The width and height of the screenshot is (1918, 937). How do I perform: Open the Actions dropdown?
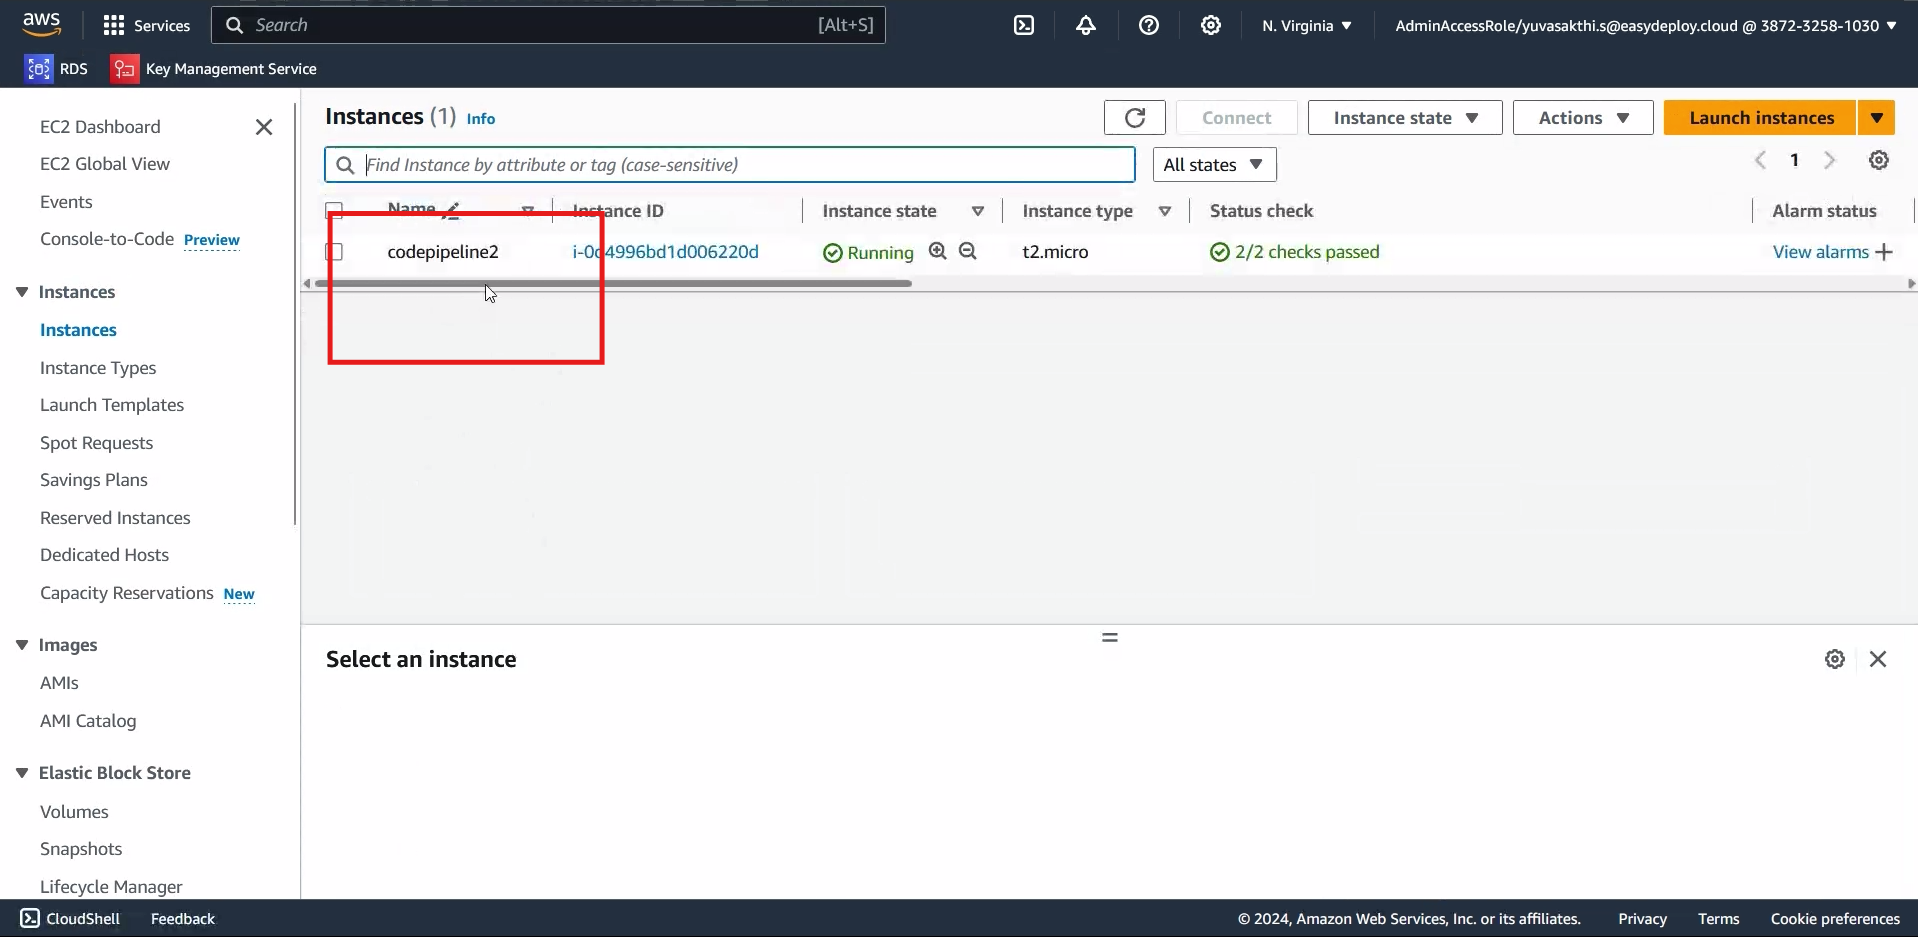pyautogui.click(x=1583, y=118)
